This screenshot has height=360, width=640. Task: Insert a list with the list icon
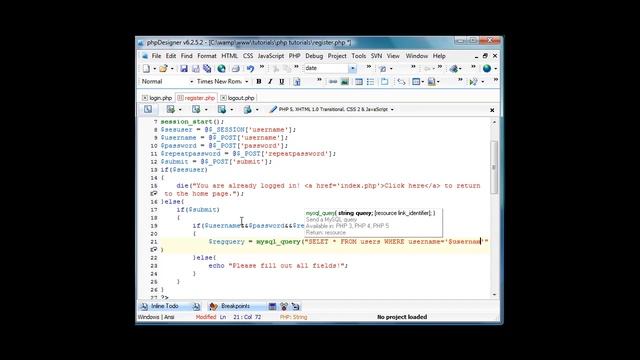(x=370, y=82)
